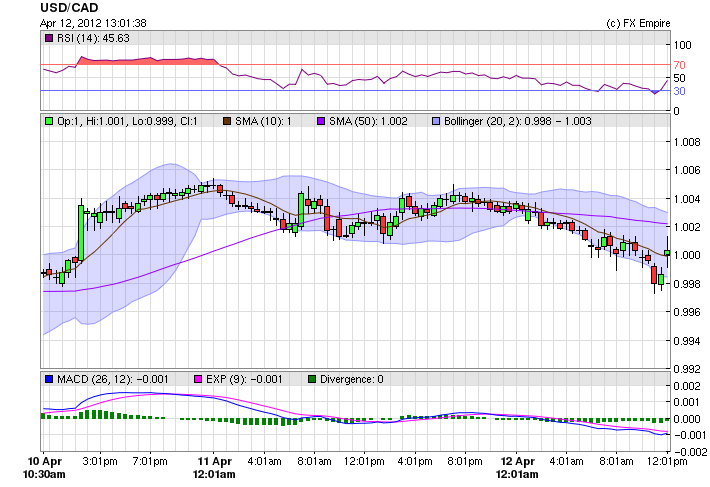Click the 0.001 MACD axis label
The height and width of the screenshot is (487, 710).
pos(687,402)
